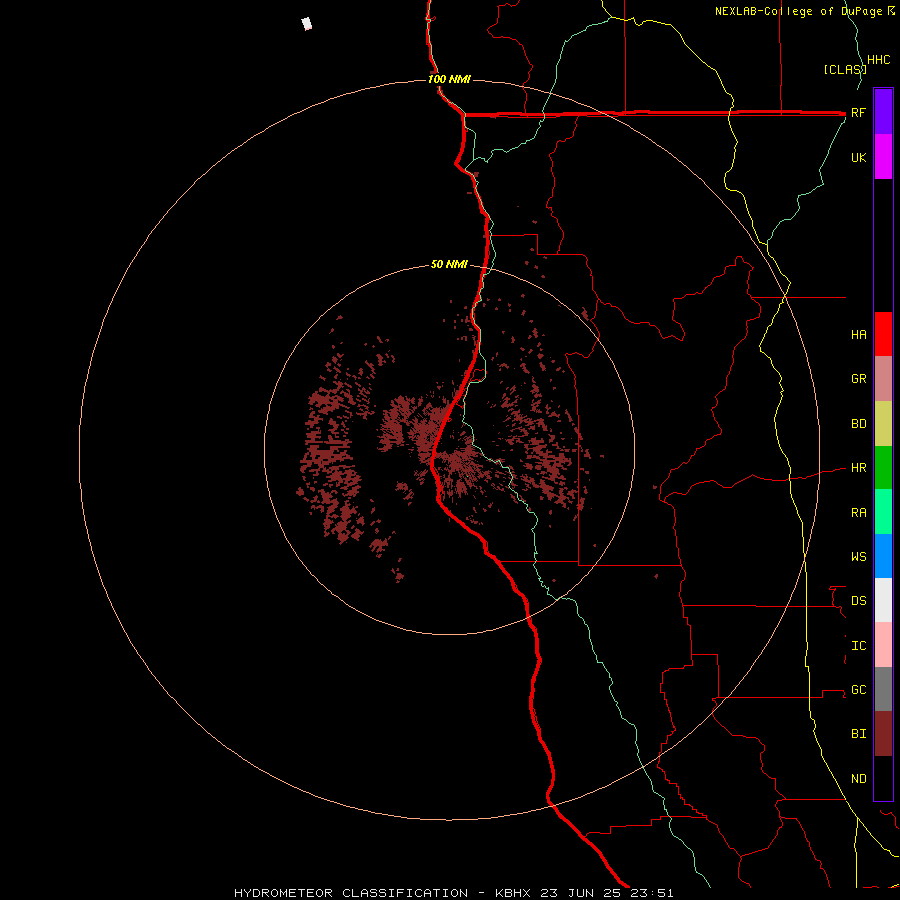This screenshot has height=900, width=900.
Task: Click the GC legend label
Action: (x=858, y=690)
